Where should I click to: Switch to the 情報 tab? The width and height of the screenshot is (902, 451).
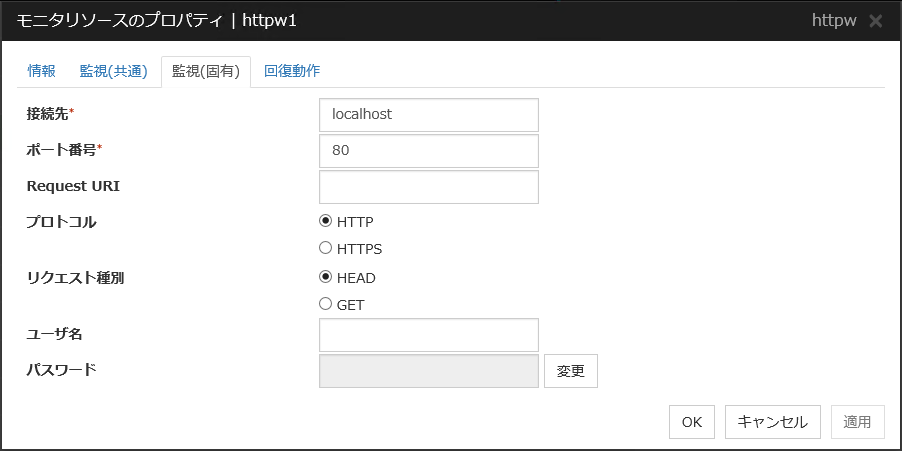pyautogui.click(x=42, y=71)
